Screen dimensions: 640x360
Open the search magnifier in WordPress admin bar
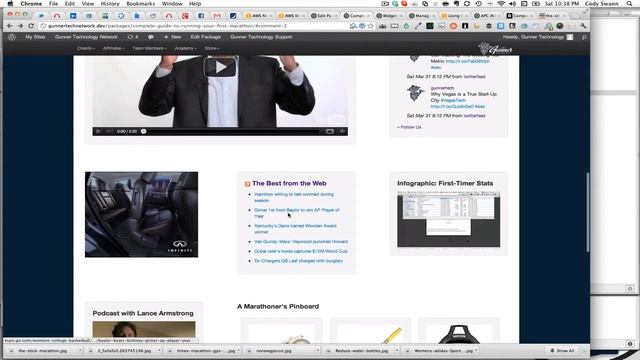(x=584, y=37)
